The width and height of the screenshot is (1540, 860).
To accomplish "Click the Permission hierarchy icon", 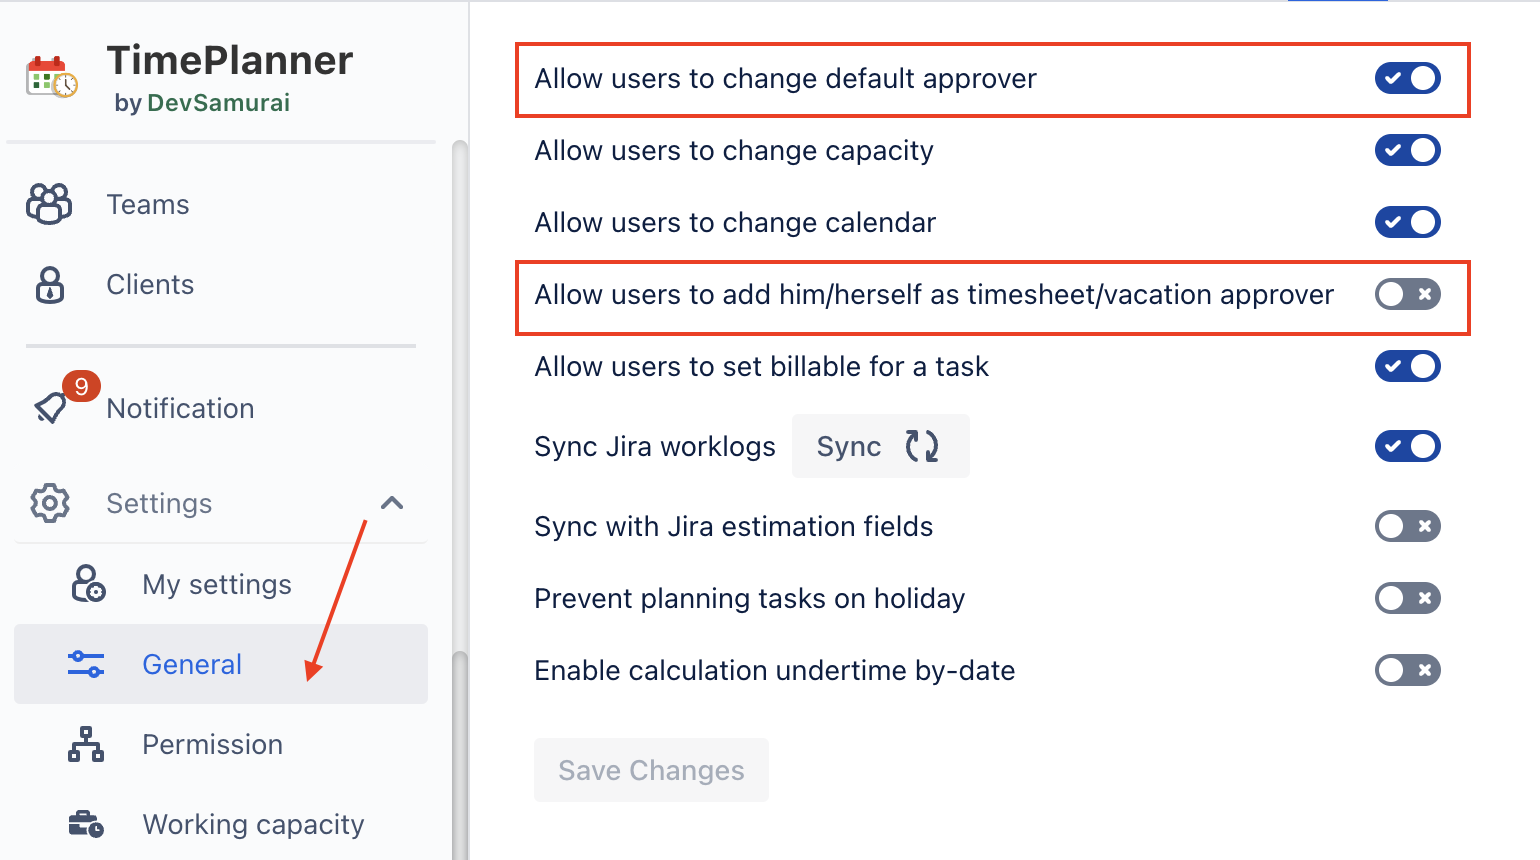I will (86, 745).
